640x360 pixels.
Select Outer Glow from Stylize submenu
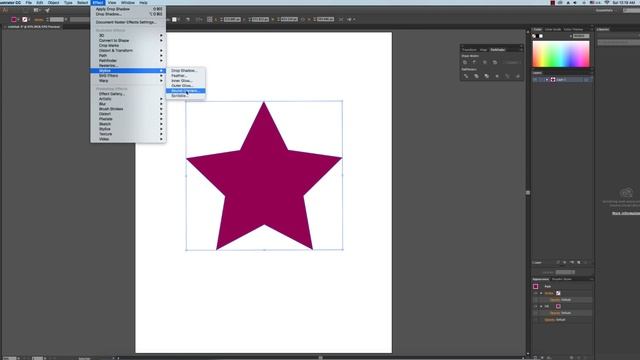coord(185,86)
